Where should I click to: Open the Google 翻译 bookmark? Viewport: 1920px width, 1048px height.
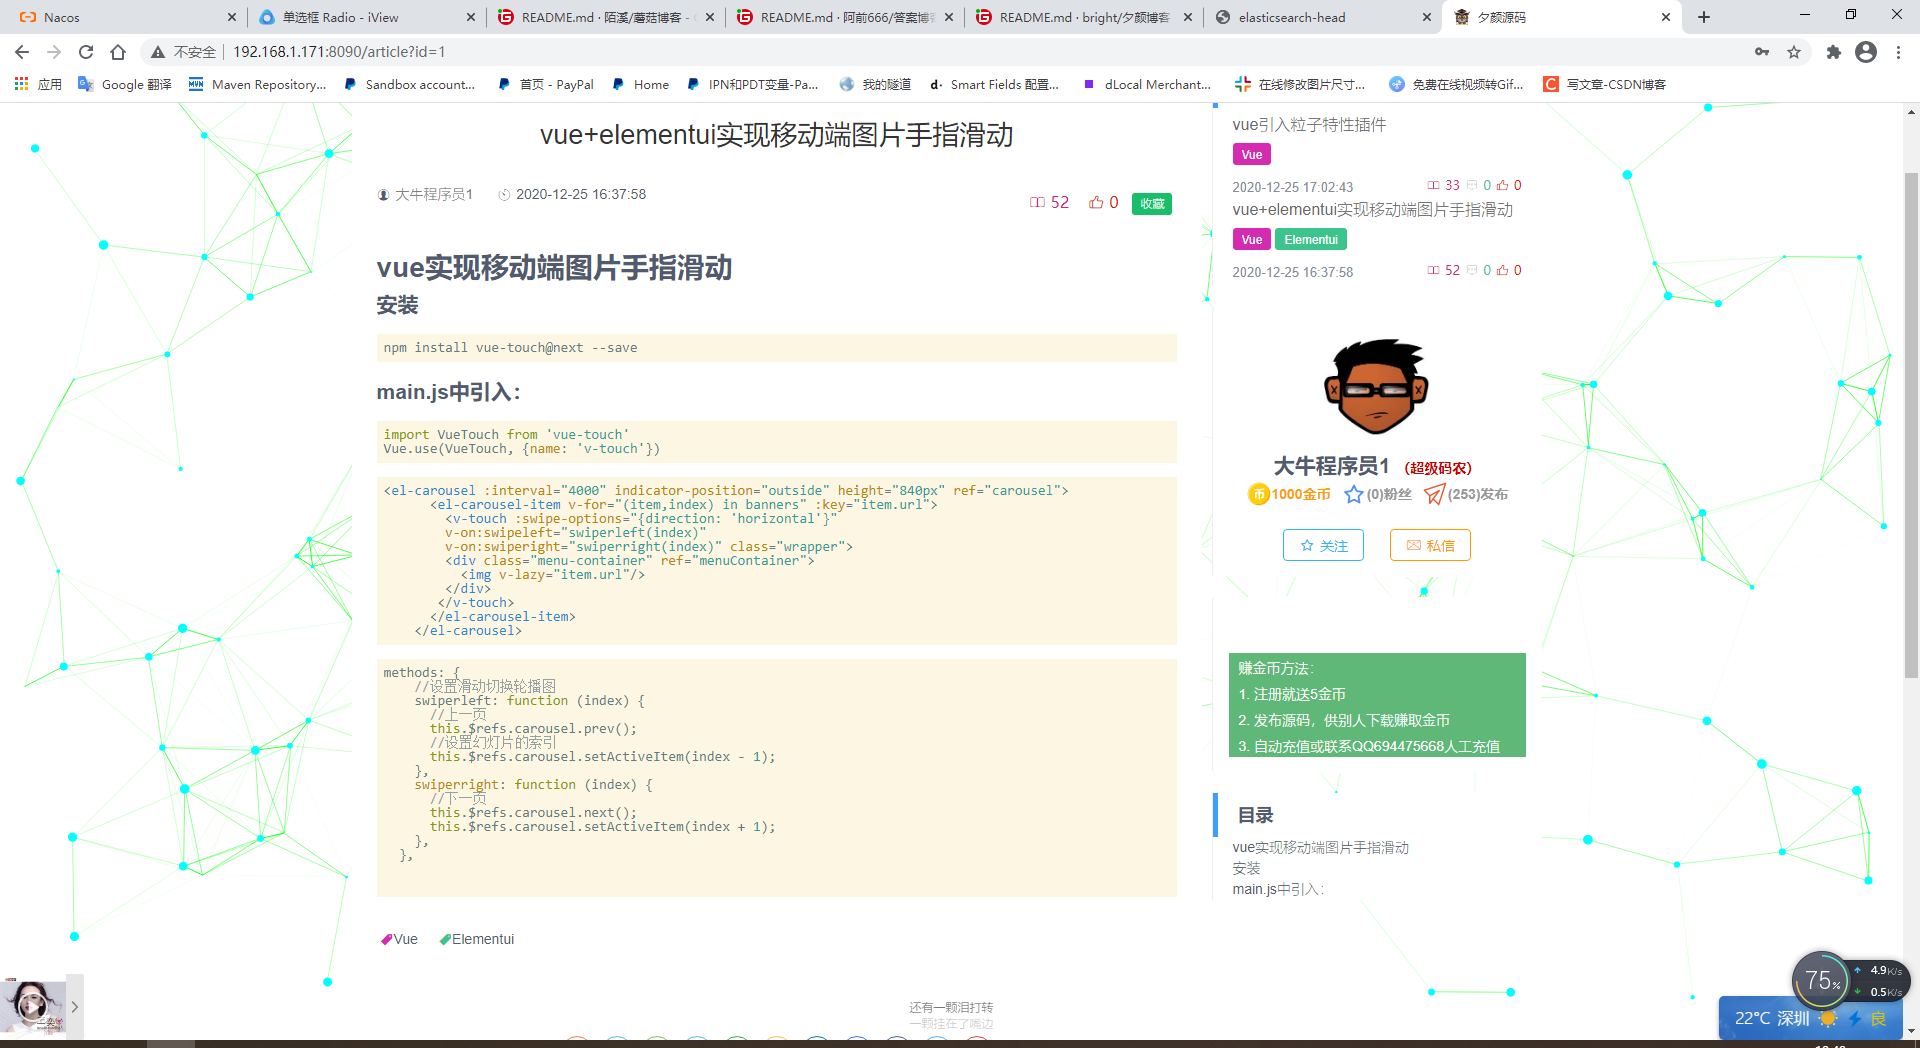click(x=125, y=84)
